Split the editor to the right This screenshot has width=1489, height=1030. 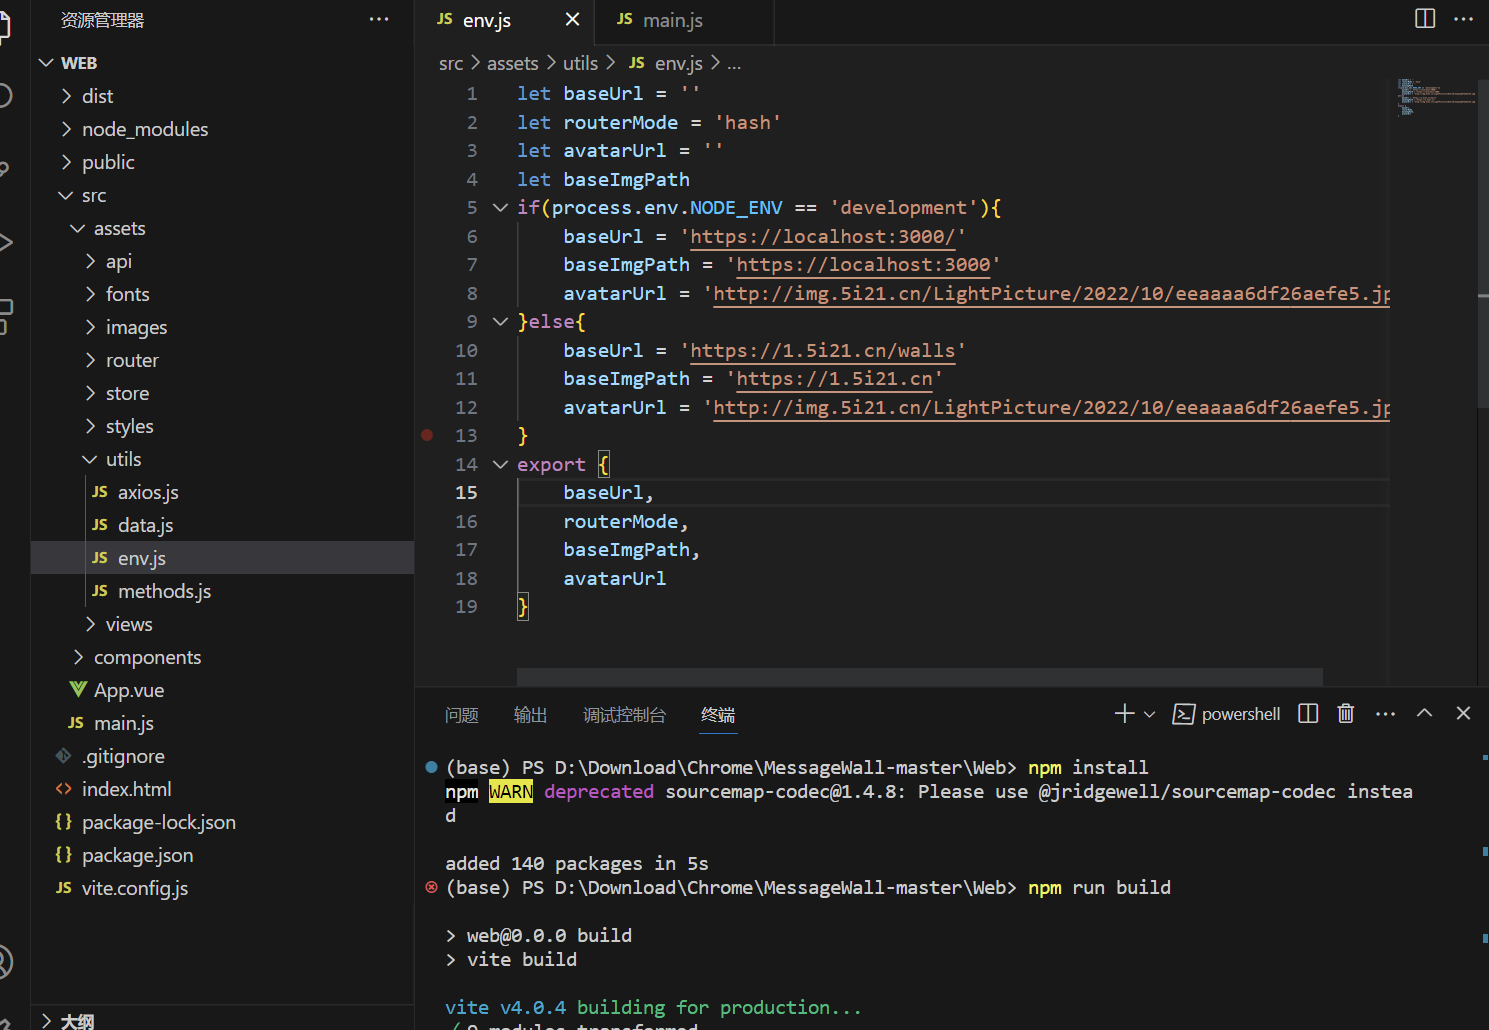click(x=1425, y=19)
